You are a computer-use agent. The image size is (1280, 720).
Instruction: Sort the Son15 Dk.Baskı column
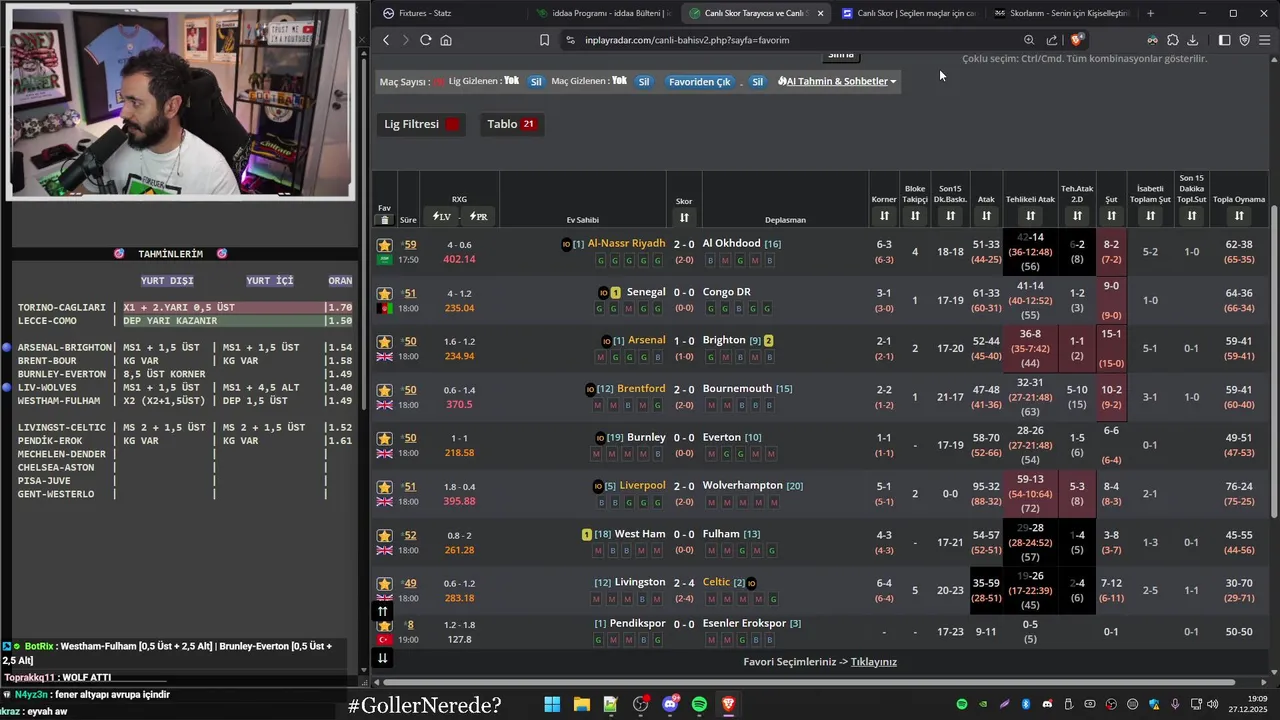point(950,216)
